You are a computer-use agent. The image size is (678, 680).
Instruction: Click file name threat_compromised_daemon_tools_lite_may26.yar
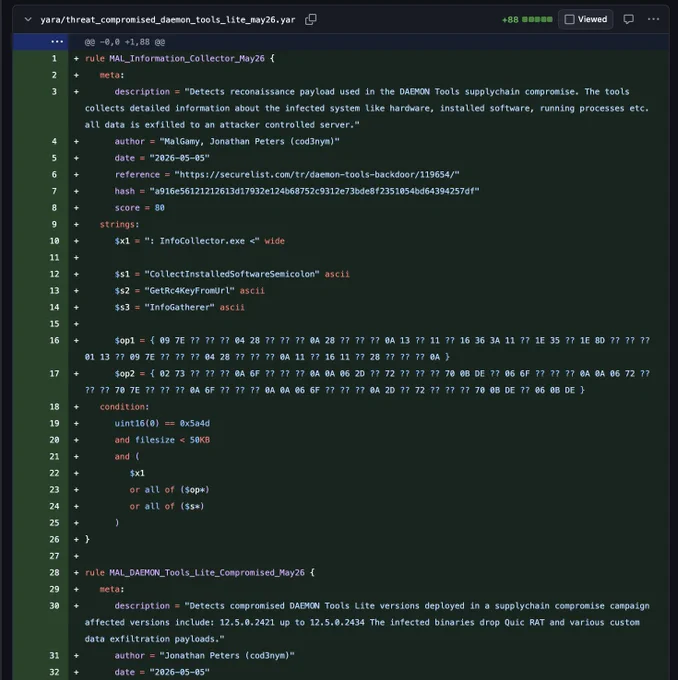point(168,20)
